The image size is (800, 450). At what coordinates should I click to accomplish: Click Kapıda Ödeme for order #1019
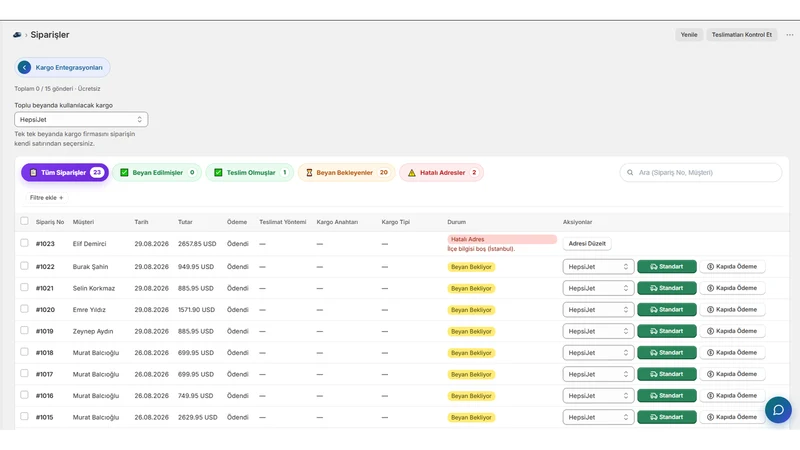(732, 331)
